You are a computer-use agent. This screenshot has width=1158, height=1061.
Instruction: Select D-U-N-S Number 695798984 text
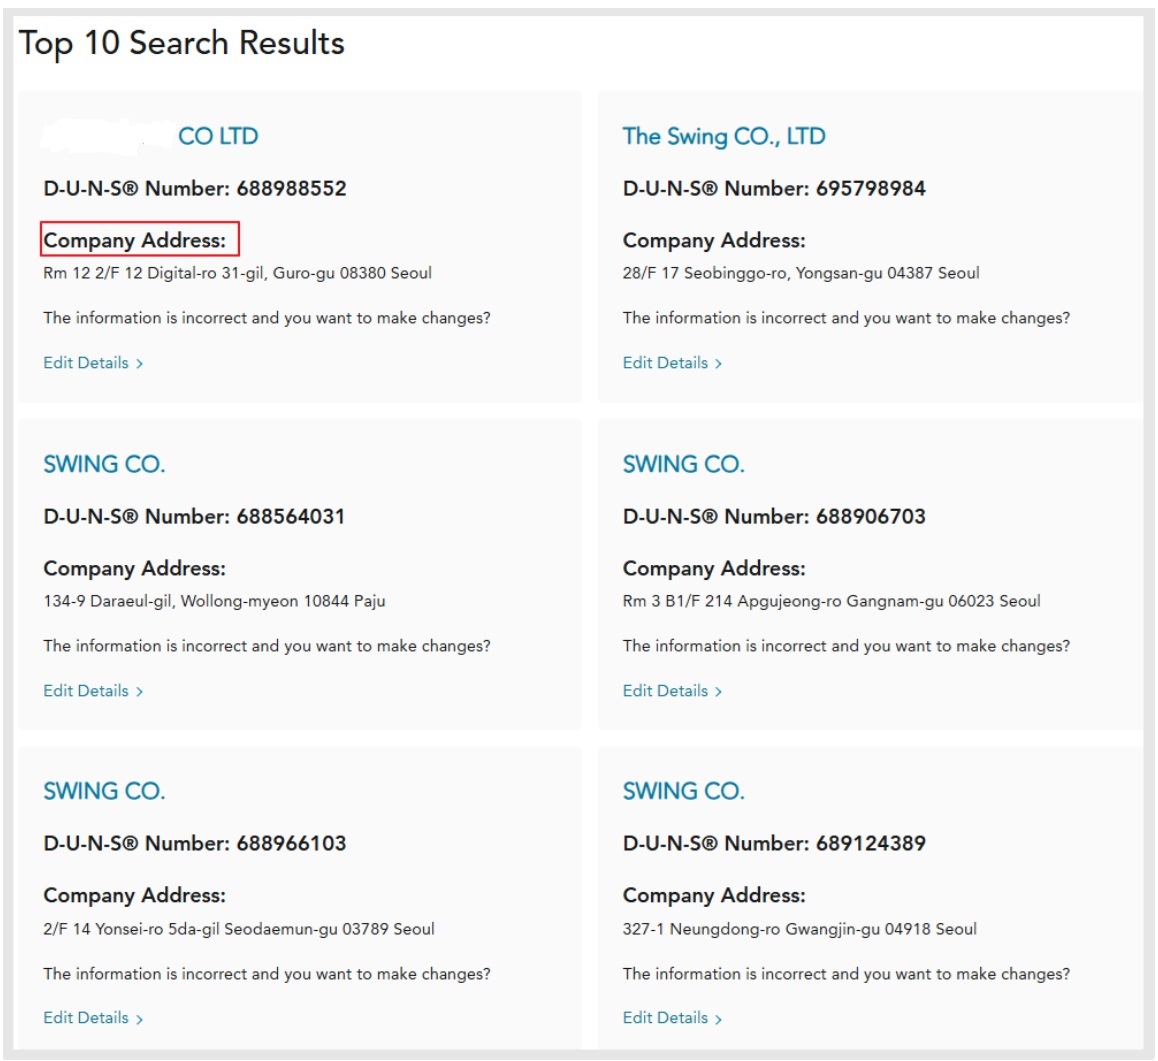(774, 188)
